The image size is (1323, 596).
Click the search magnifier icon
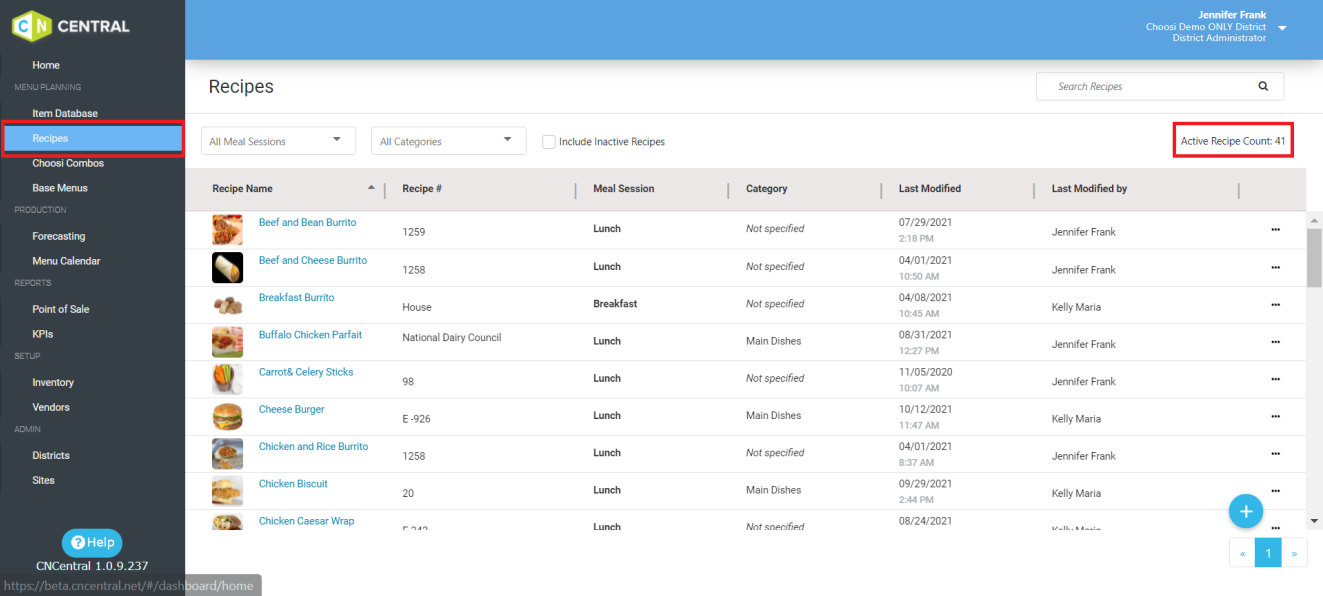[1263, 87]
